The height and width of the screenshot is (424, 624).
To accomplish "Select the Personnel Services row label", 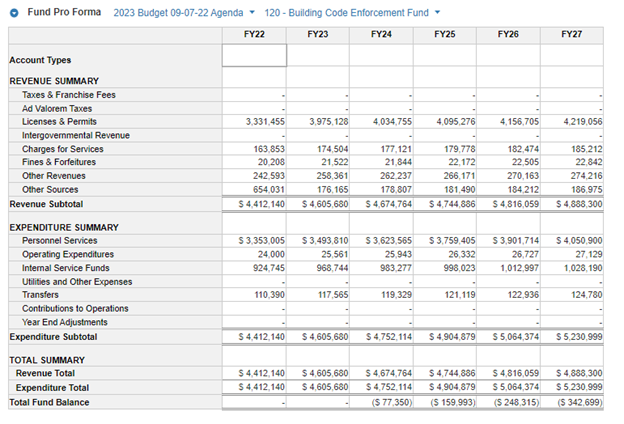I will 59,241.
